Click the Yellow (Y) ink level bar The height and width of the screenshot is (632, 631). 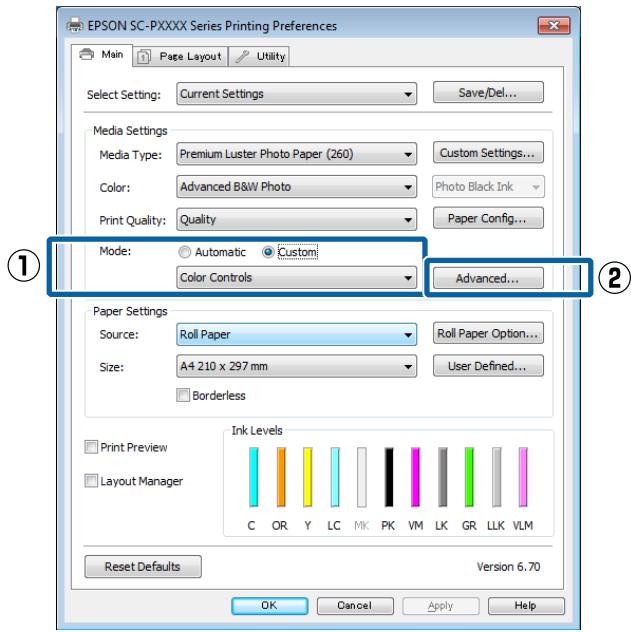(x=307, y=477)
